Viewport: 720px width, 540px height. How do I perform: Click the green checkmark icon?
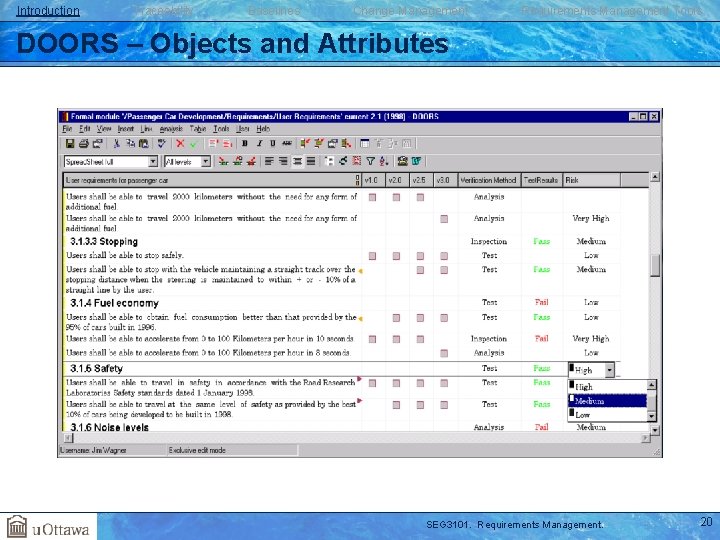tap(193, 144)
